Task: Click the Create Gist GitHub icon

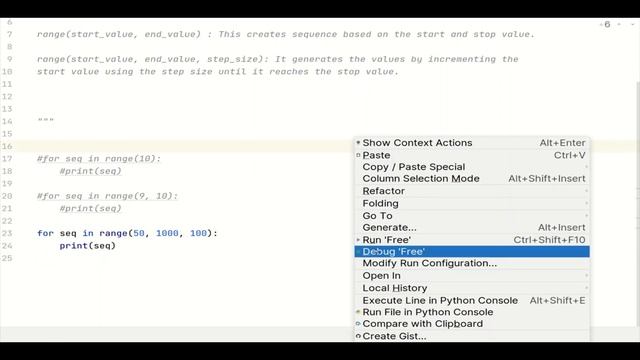Action: click(x=358, y=336)
